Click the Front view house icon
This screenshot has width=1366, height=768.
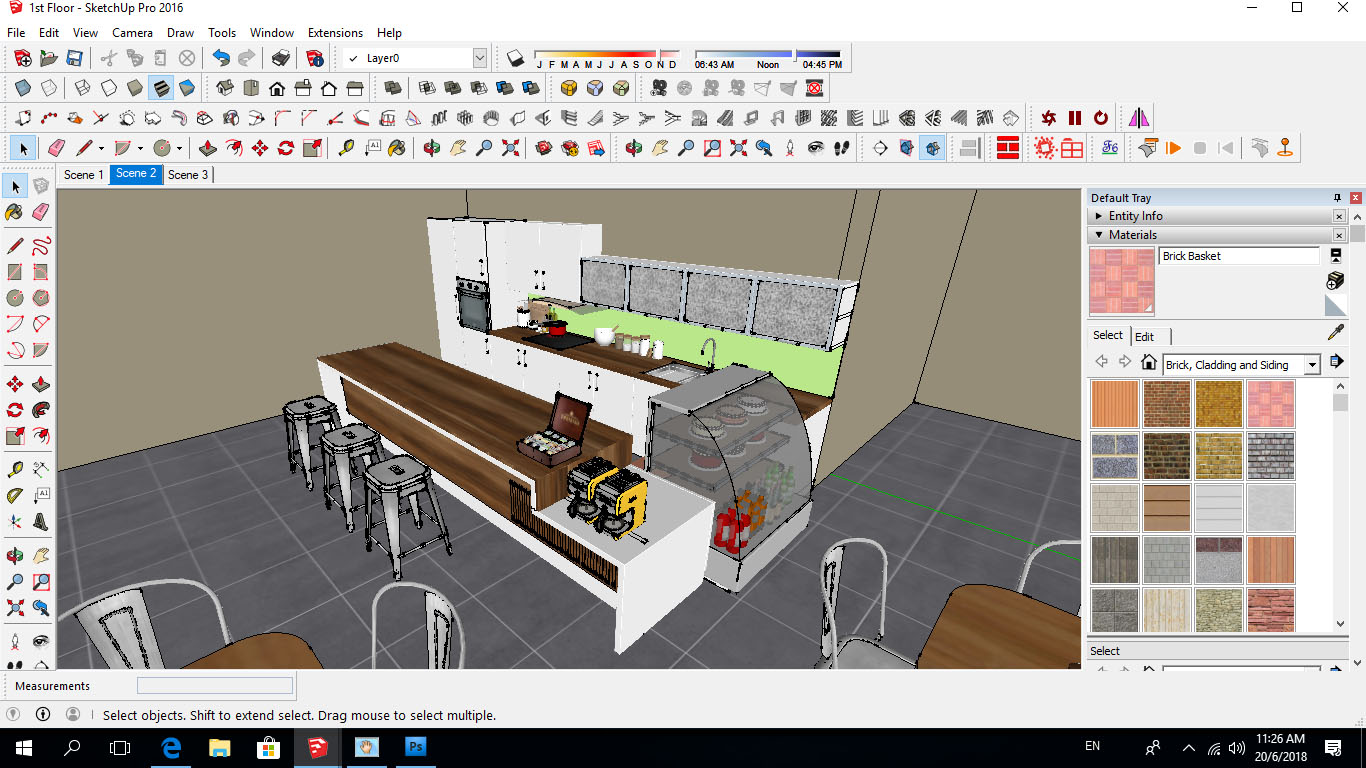point(277,88)
